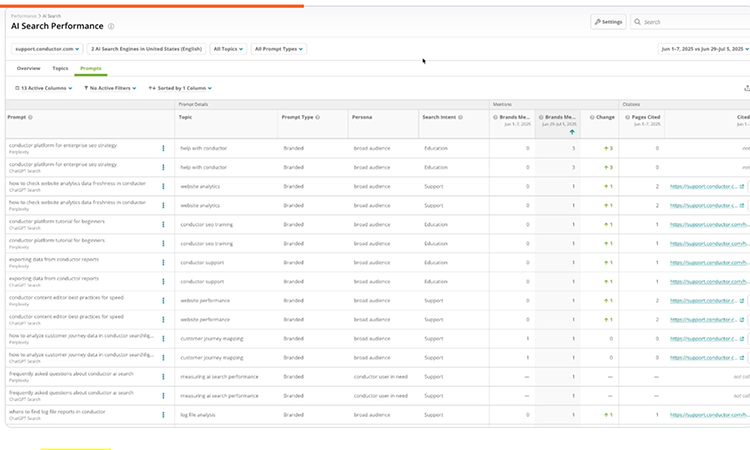
Task: Click external-link icon in customer journey ChatGPT Search row
Action: click(742, 358)
